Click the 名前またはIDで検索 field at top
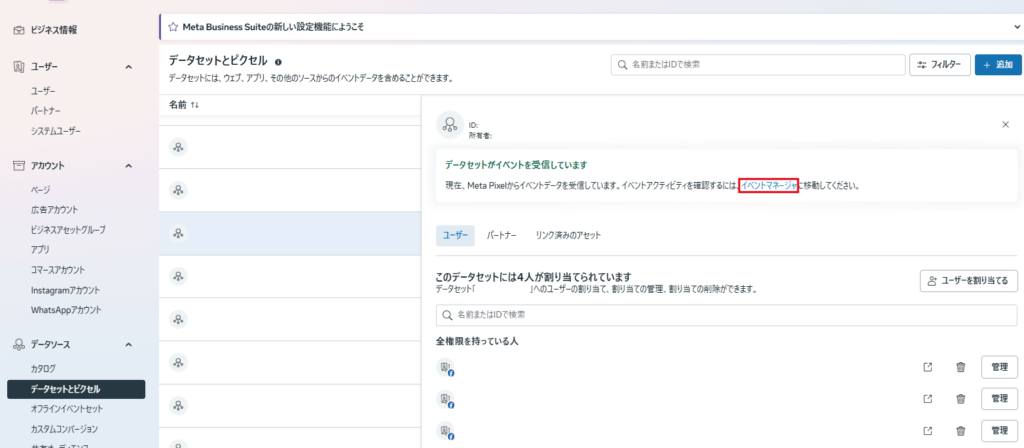This screenshot has height=448, width=1024. 755,65
